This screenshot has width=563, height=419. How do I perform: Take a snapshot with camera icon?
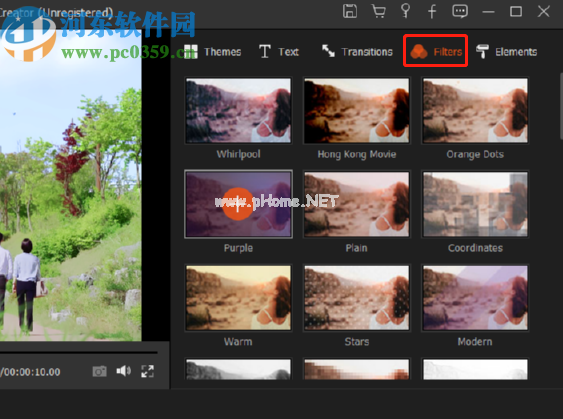[99, 371]
